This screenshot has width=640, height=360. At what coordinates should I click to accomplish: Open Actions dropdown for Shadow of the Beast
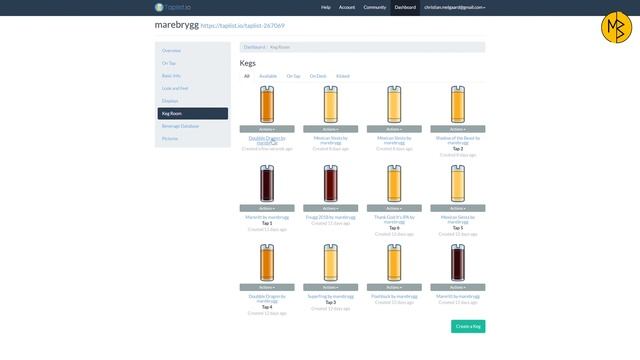pyautogui.click(x=458, y=129)
